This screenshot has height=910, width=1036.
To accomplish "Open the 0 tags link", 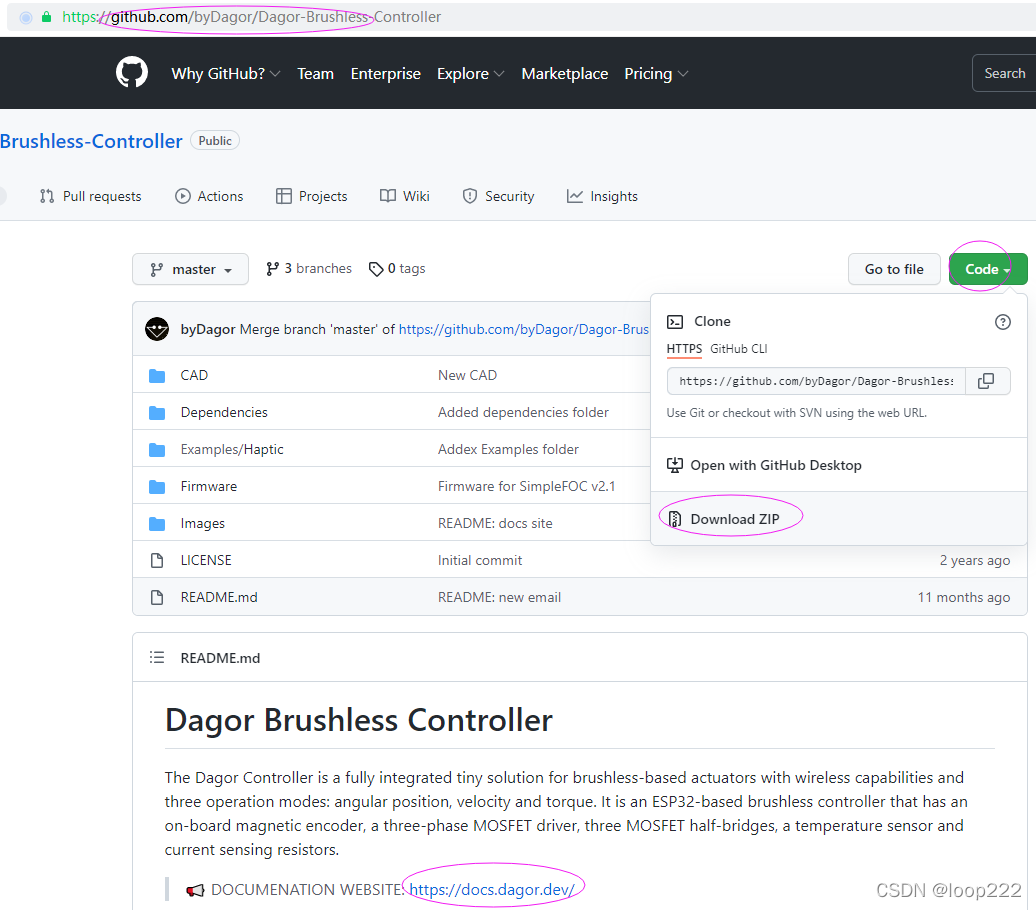I will tap(397, 269).
